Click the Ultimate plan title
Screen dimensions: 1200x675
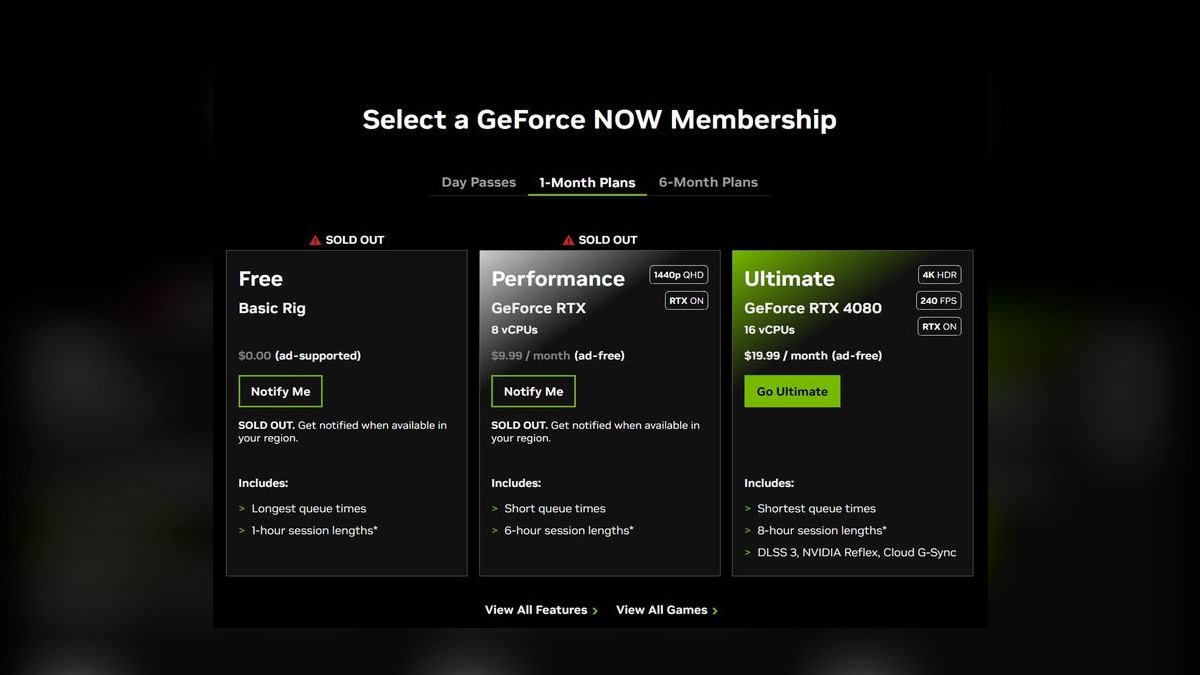789,279
